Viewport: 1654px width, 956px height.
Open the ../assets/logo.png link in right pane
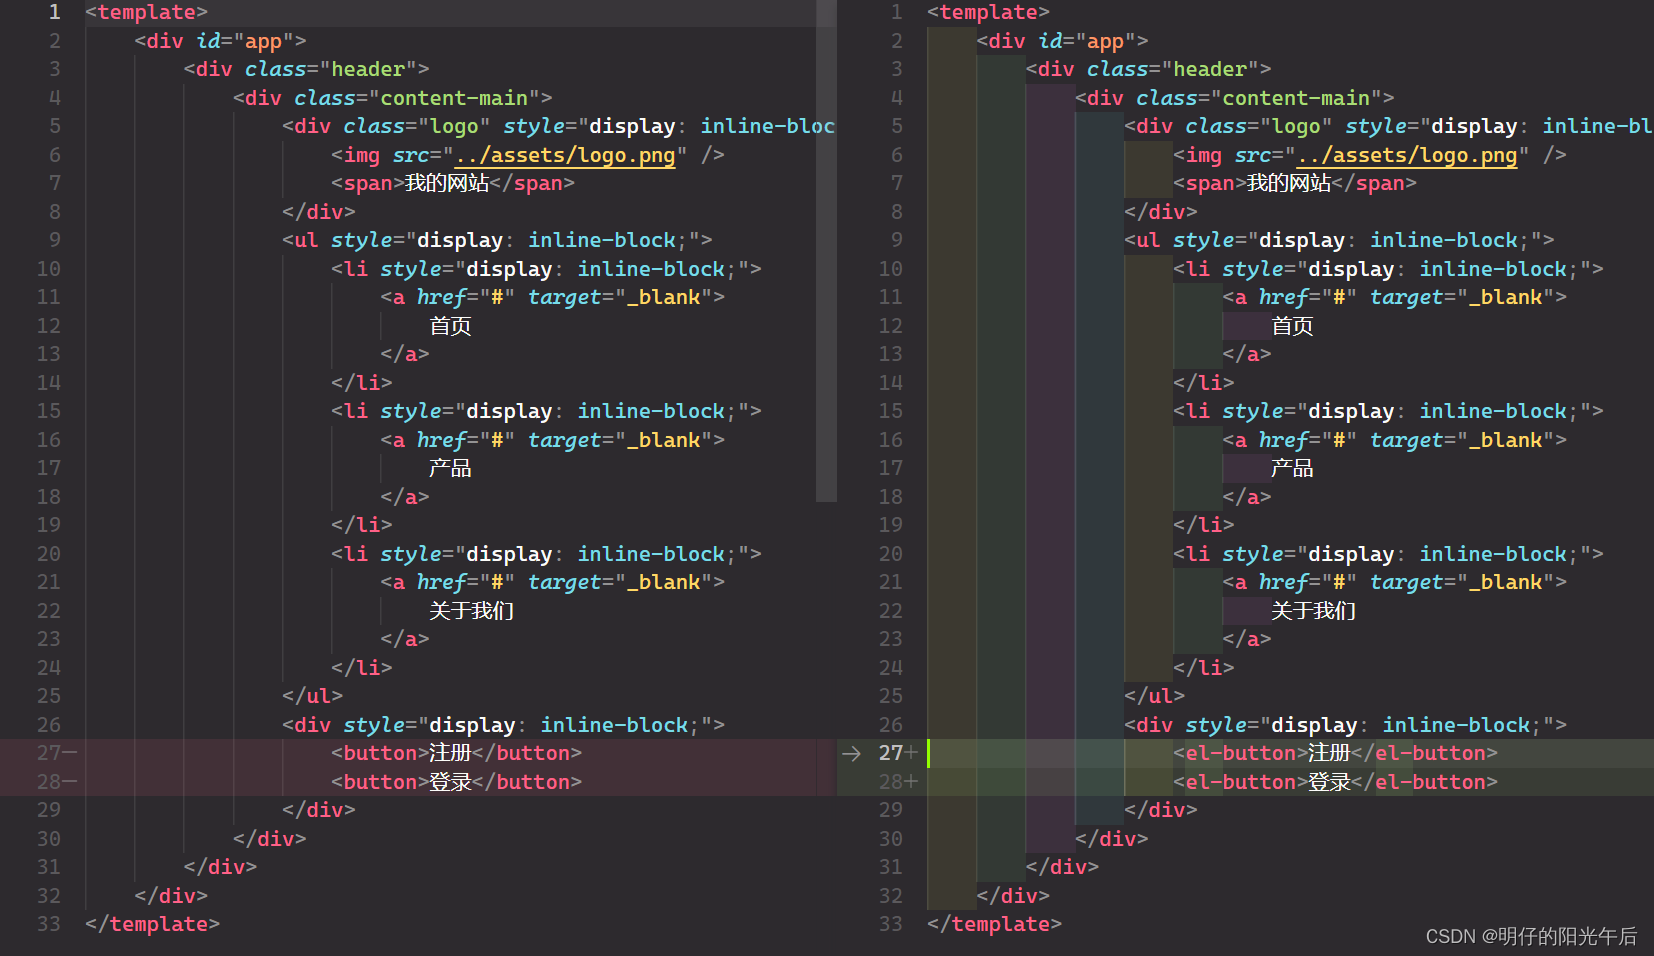(x=1408, y=155)
